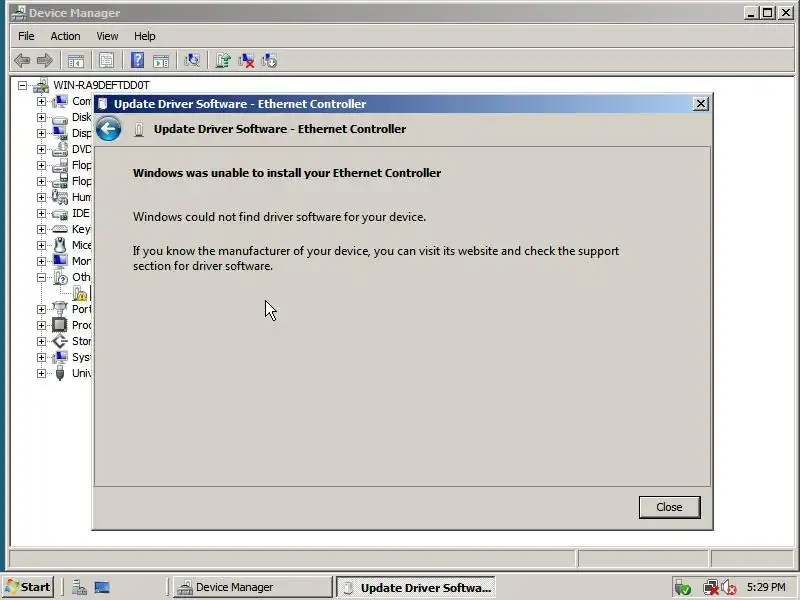This screenshot has width=800, height=600.
Task: Click 'Windows was unable to install' heading
Action: click(x=287, y=173)
